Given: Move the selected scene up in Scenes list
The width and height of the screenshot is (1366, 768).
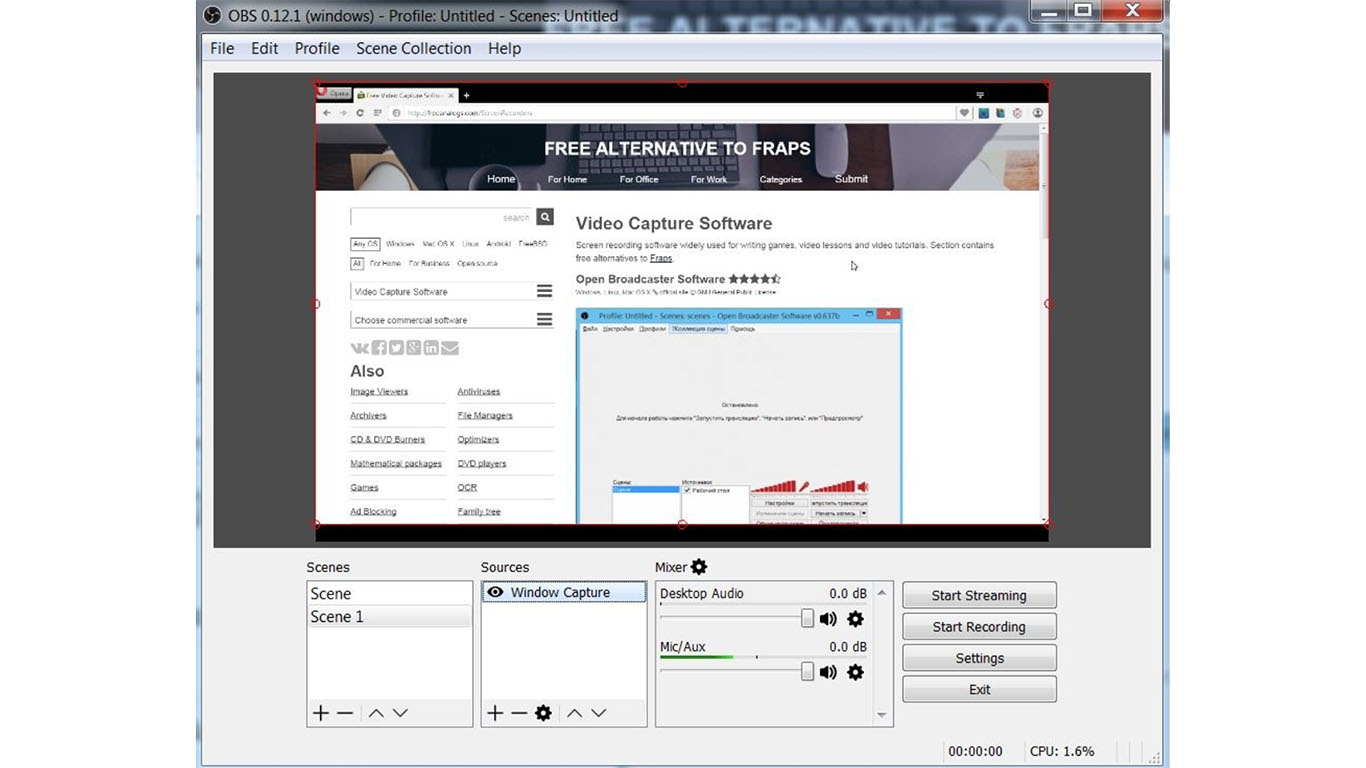Looking at the screenshot, I should pos(376,713).
